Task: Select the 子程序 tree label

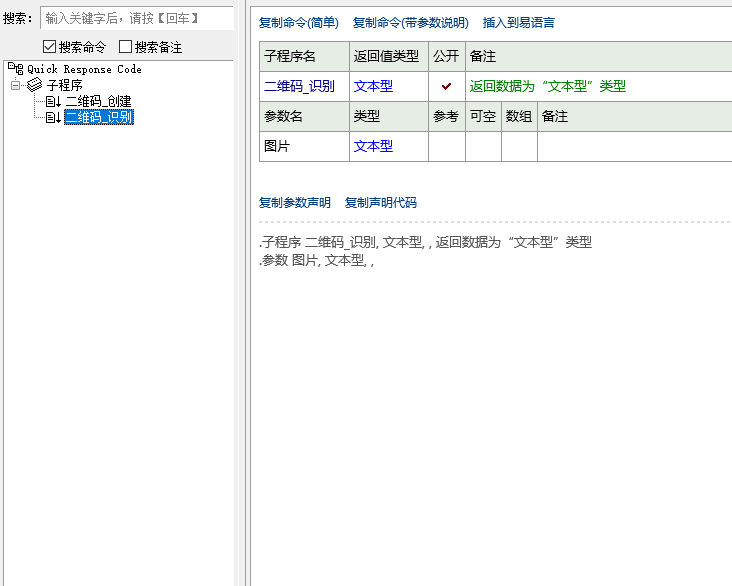Action: click(x=64, y=85)
